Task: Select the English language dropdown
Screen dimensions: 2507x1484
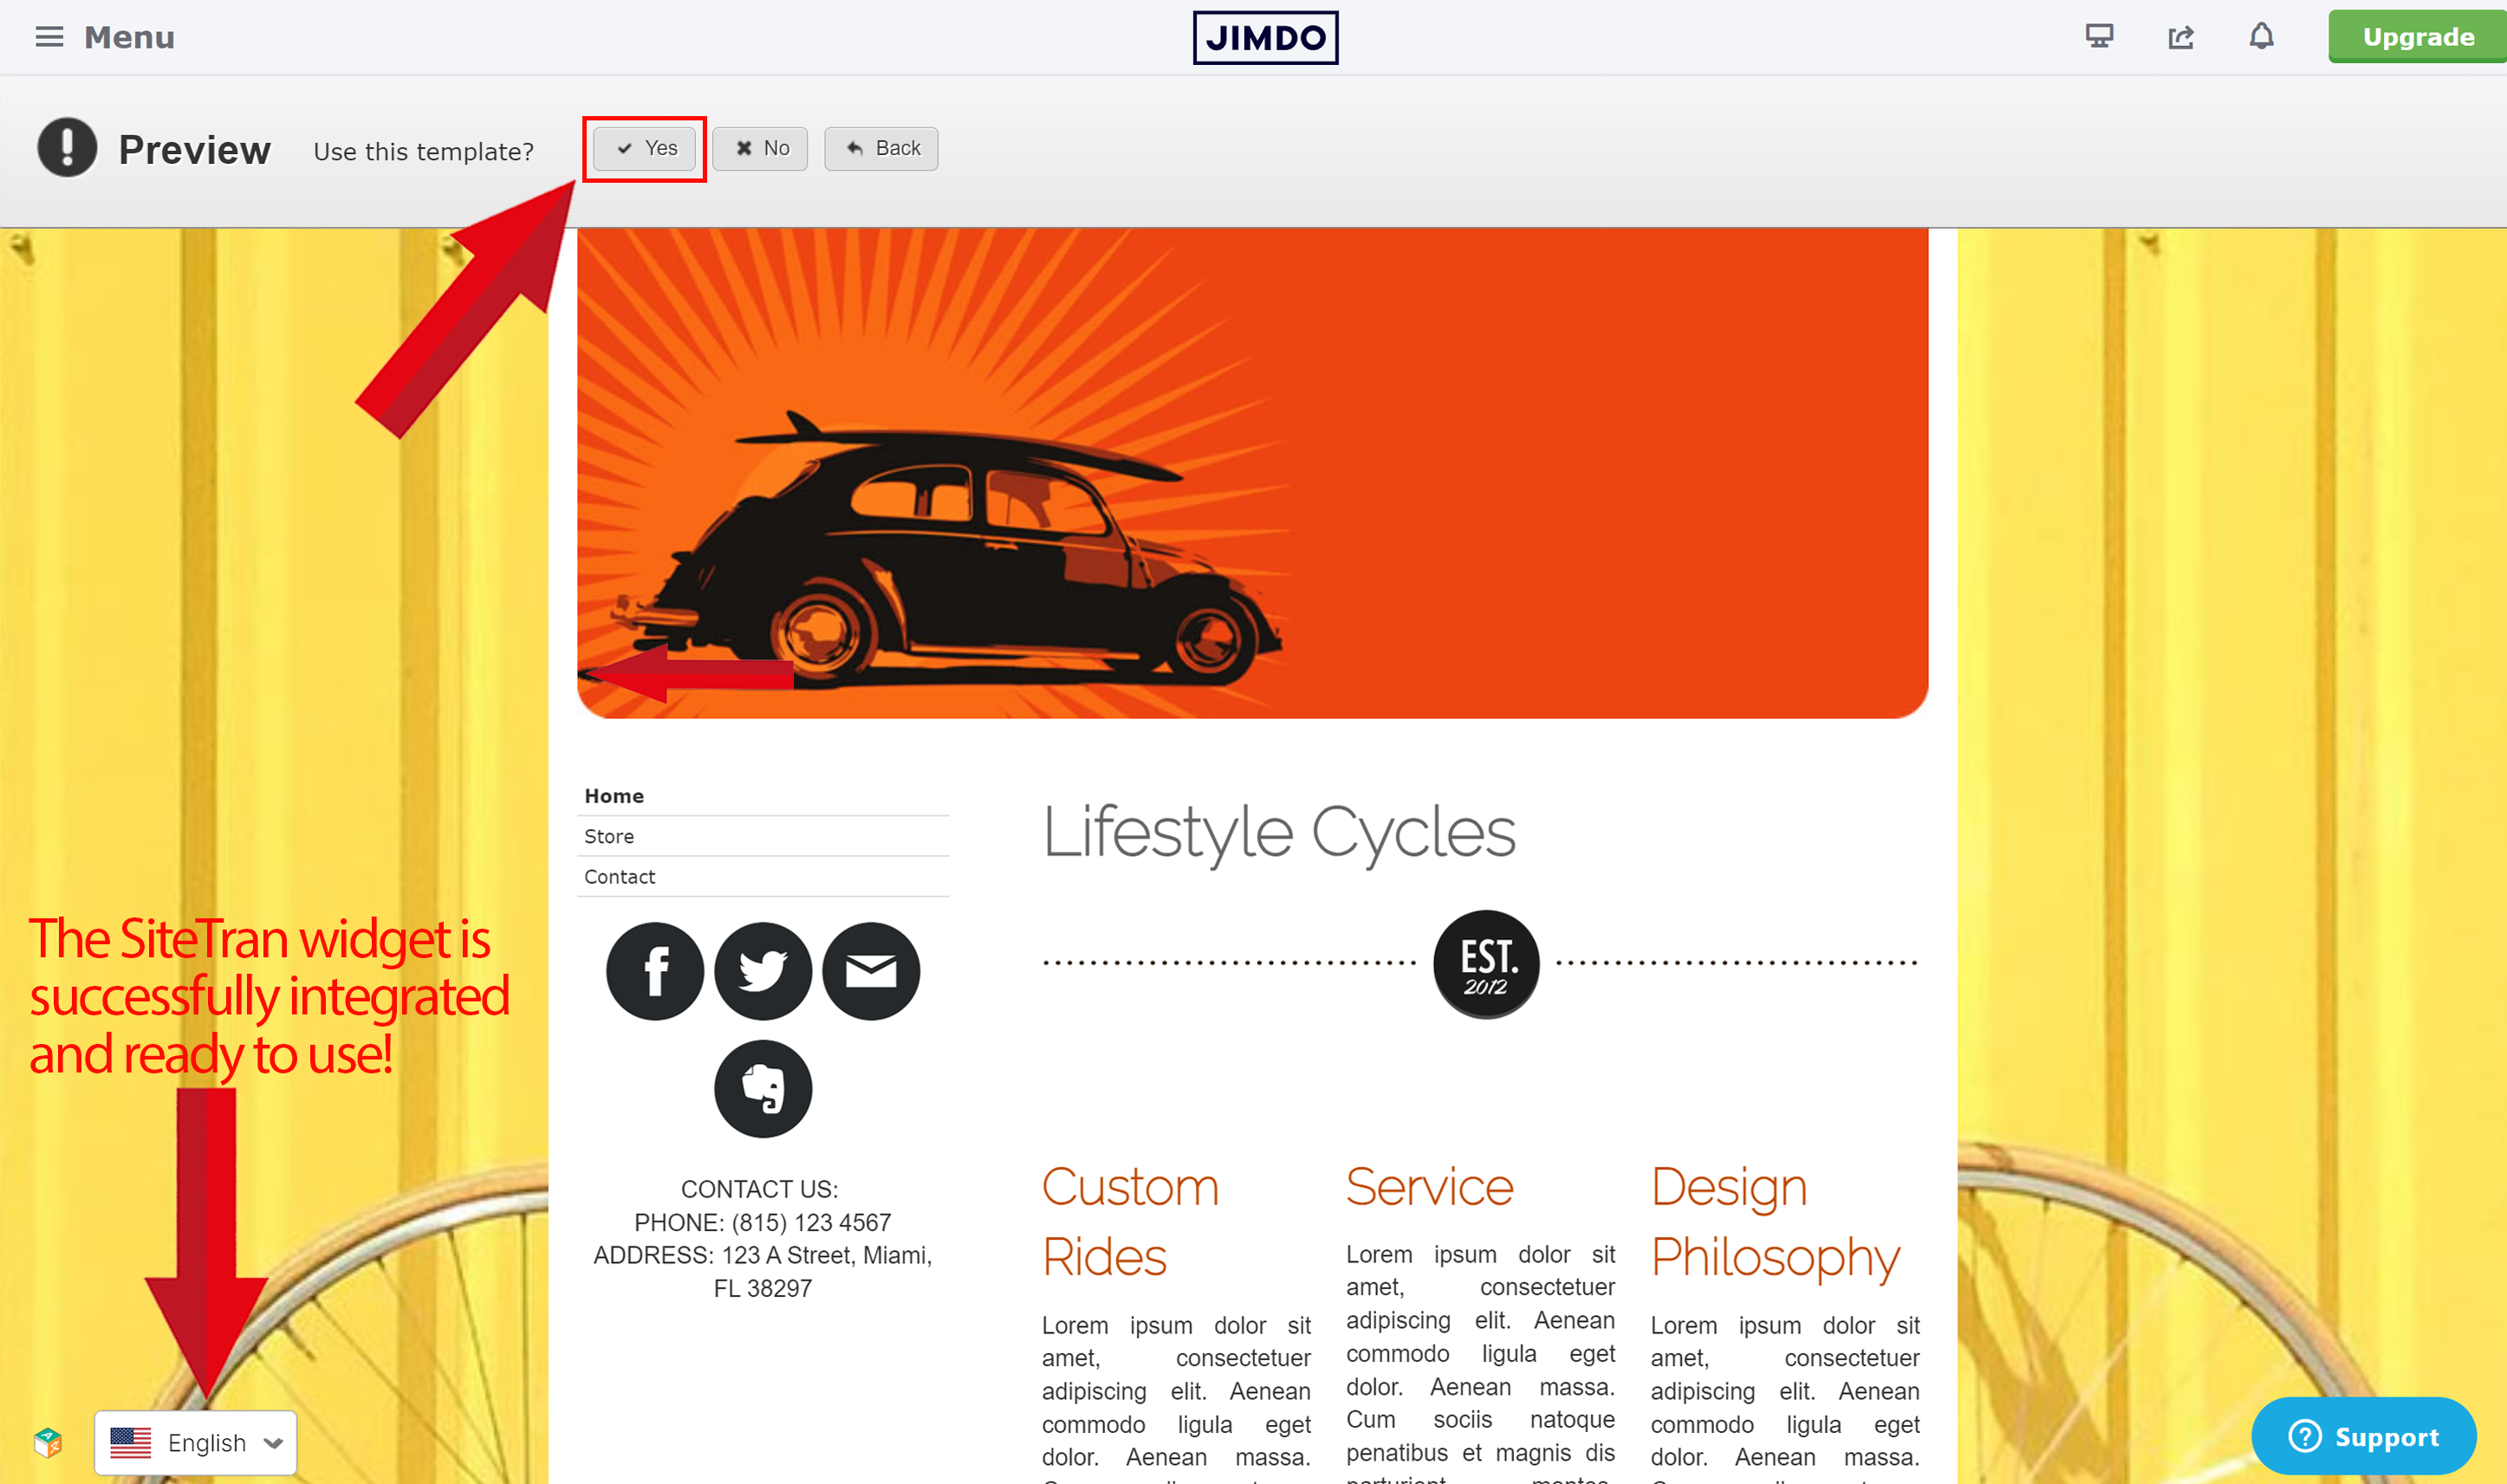Action: (199, 1443)
